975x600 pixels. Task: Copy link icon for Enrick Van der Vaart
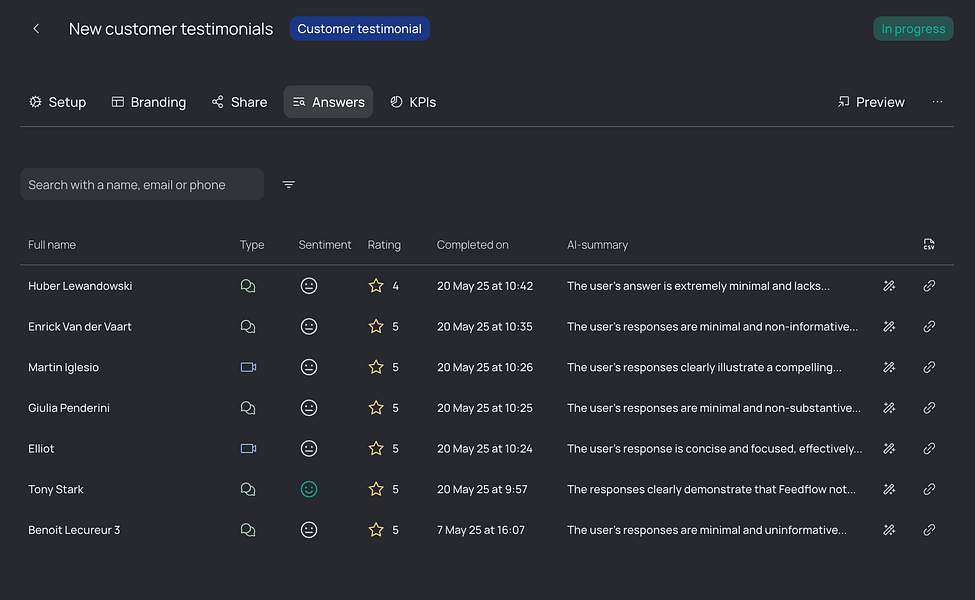pos(929,327)
